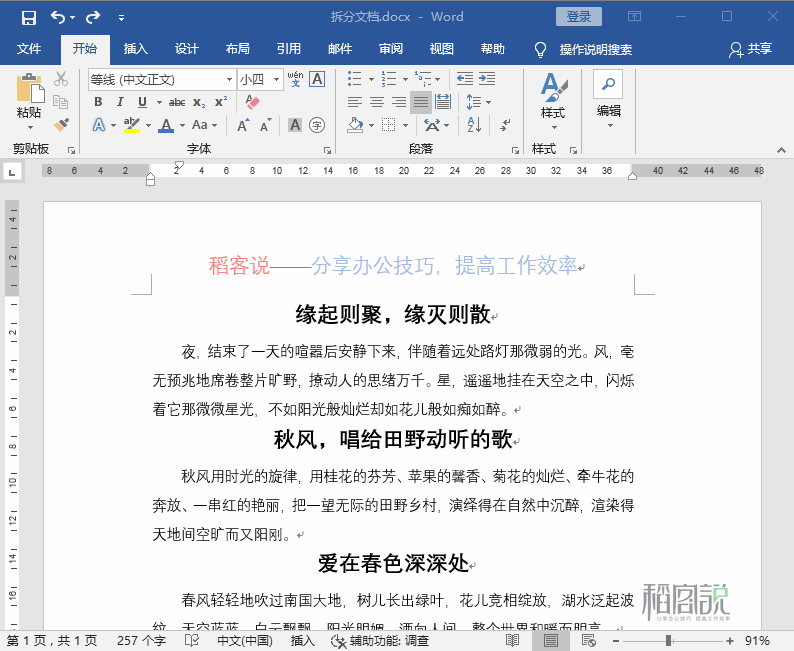Open the paragraph shading paint bucket
The image size is (794, 651).
pyautogui.click(x=355, y=125)
